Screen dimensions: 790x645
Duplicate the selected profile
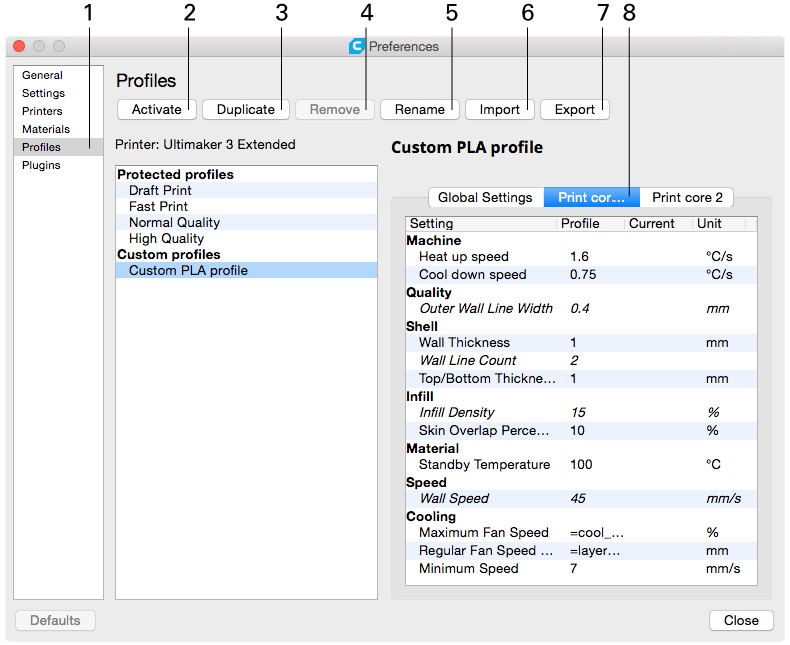coord(246,109)
